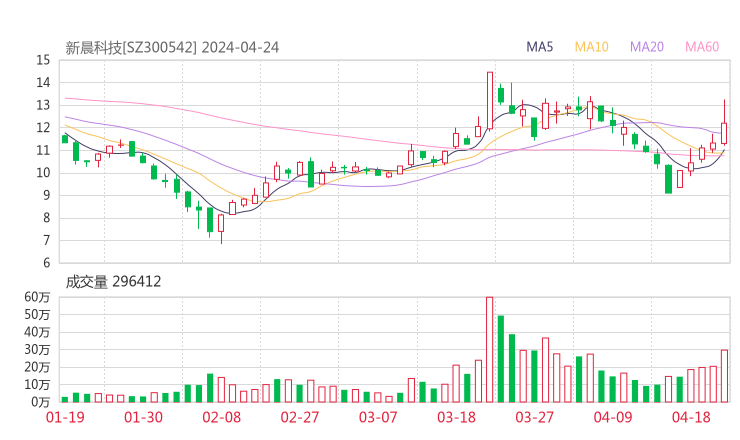The image size is (740, 440).
Task: Select the last volume bar on the right
Action: coord(724,376)
